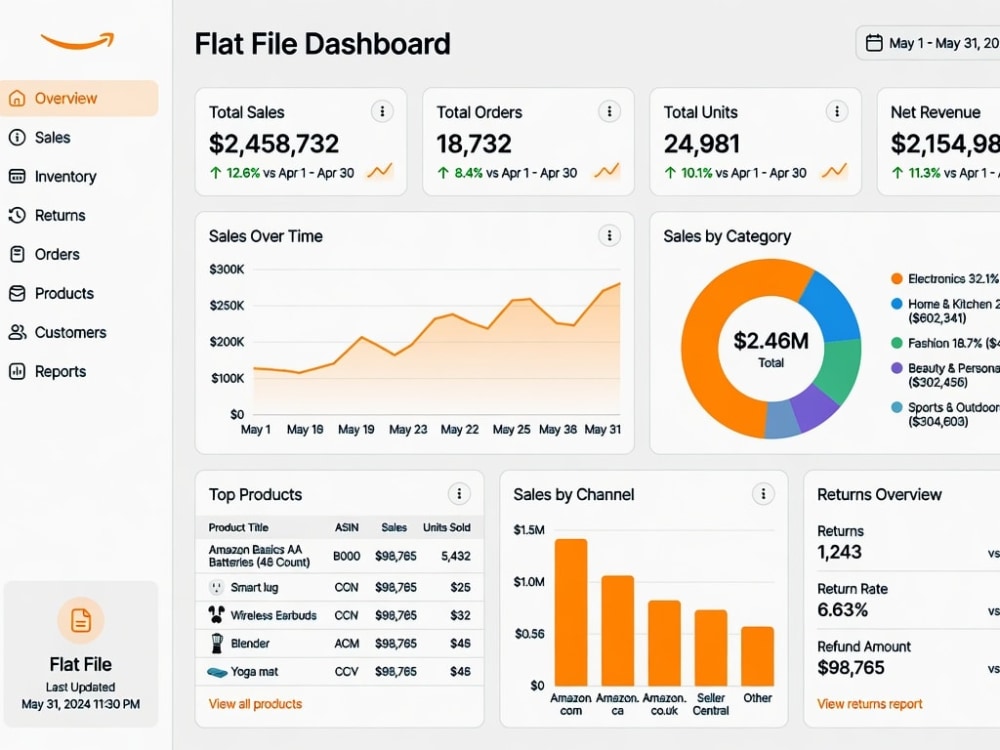
Task: Sort by Product Title column header
Action: pyautogui.click(x=239, y=527)
